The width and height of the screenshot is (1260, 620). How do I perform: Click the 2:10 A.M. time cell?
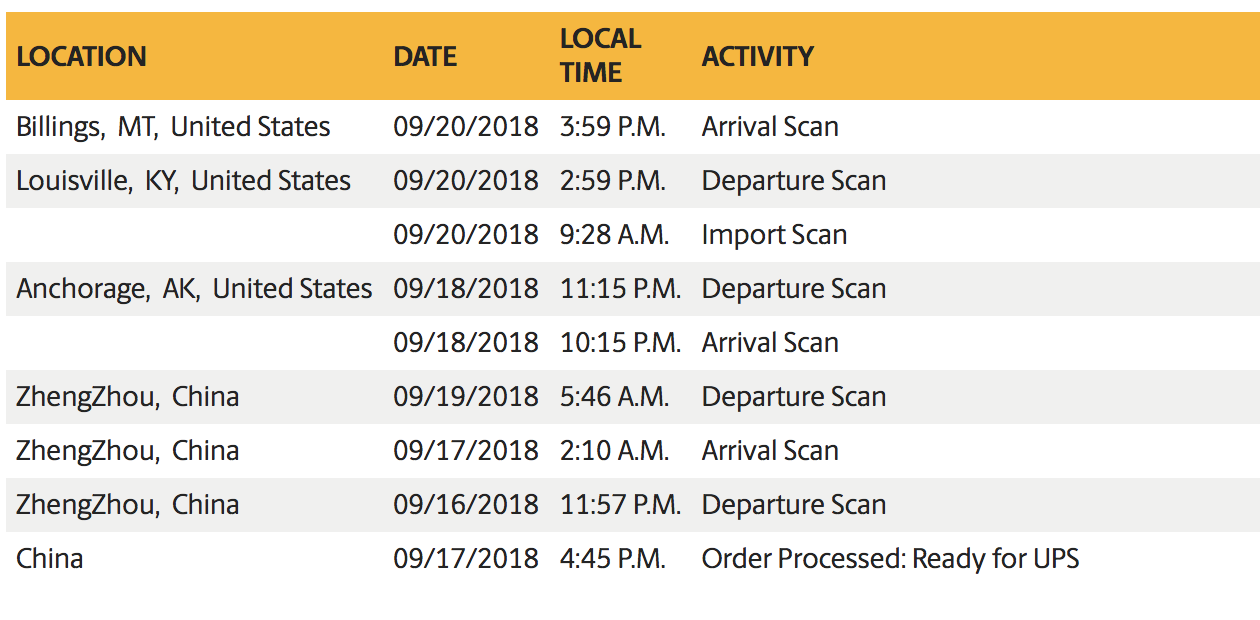coord(614,451)
